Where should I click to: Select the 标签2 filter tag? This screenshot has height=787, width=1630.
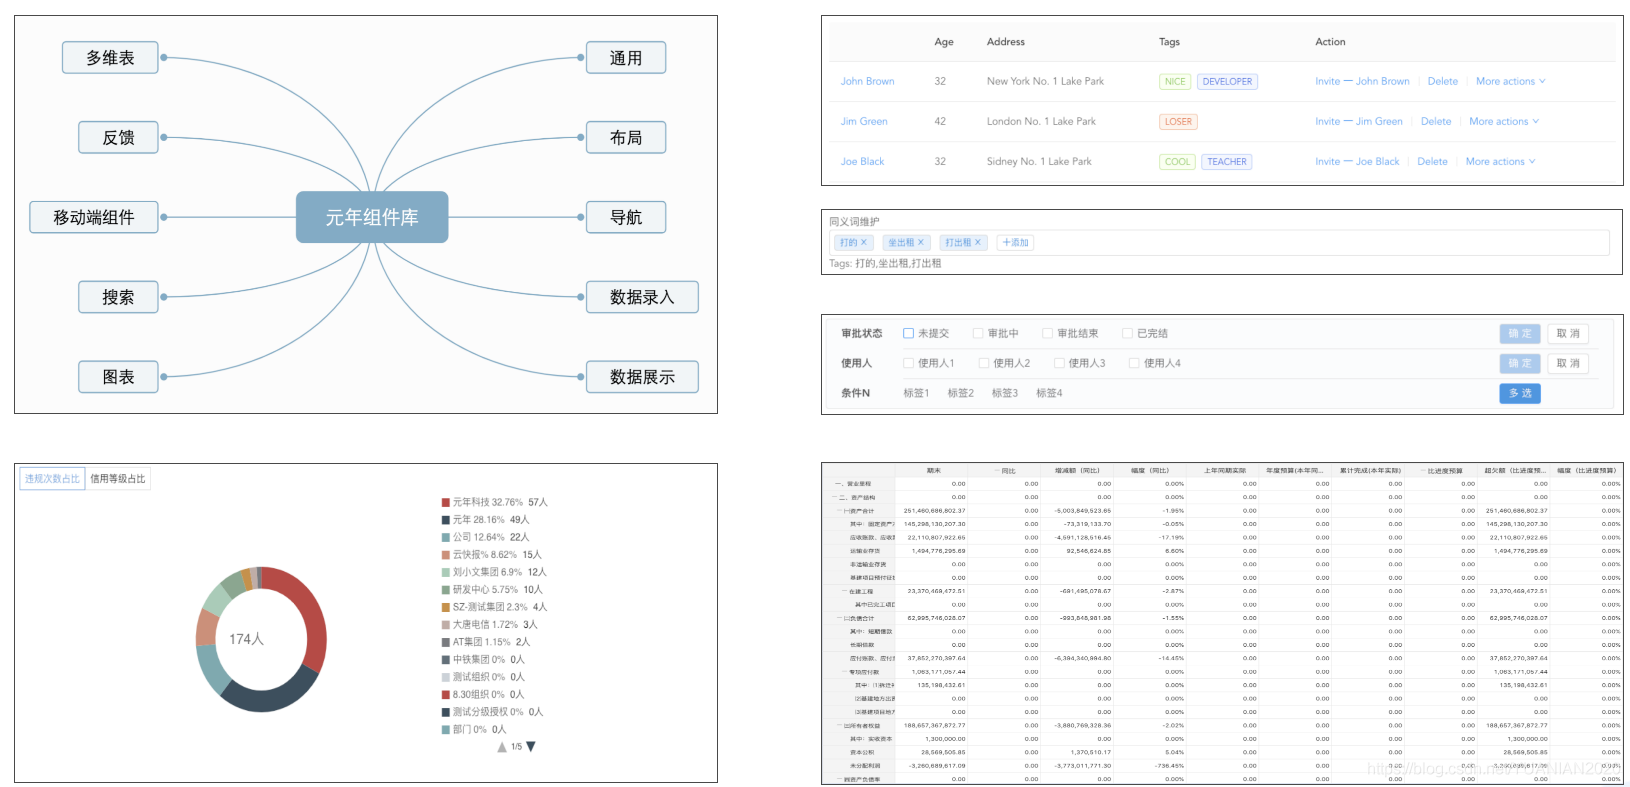(x=960, y=394)
